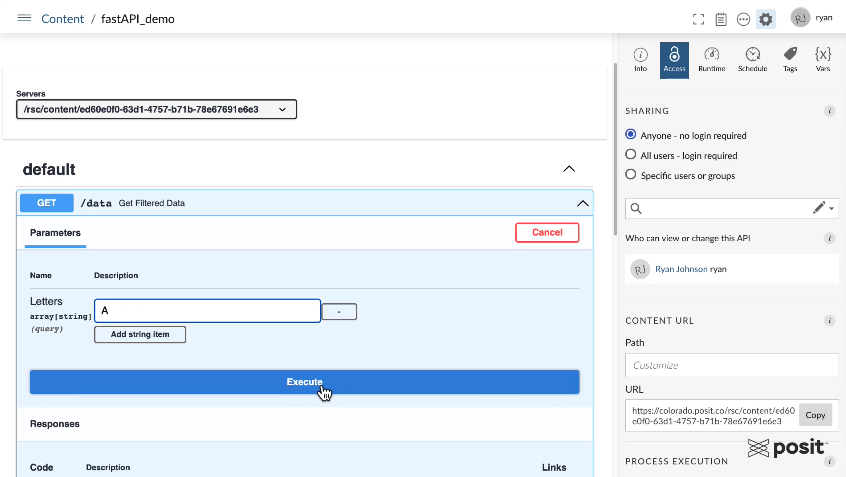Select Specific users or groups option
The height and width of the screenshot is (477, 846).
(631, 175)
